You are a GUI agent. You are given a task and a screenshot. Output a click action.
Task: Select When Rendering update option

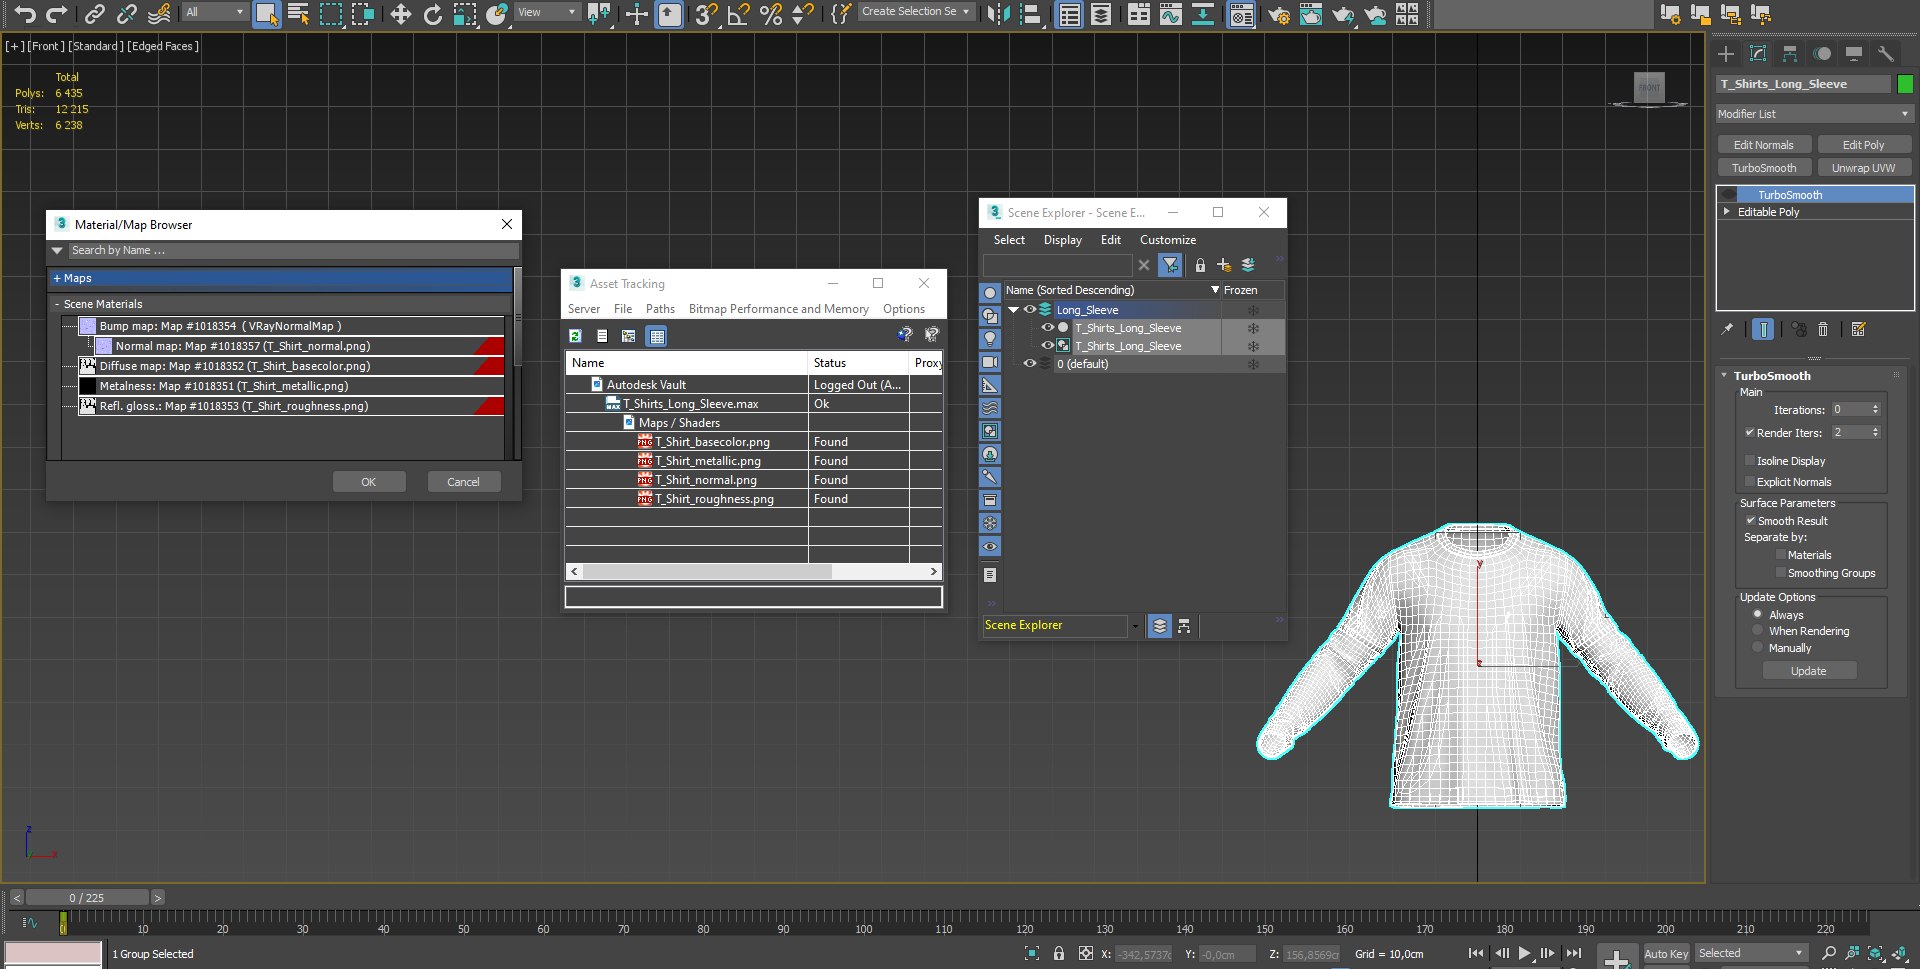tap(1758, 631)
